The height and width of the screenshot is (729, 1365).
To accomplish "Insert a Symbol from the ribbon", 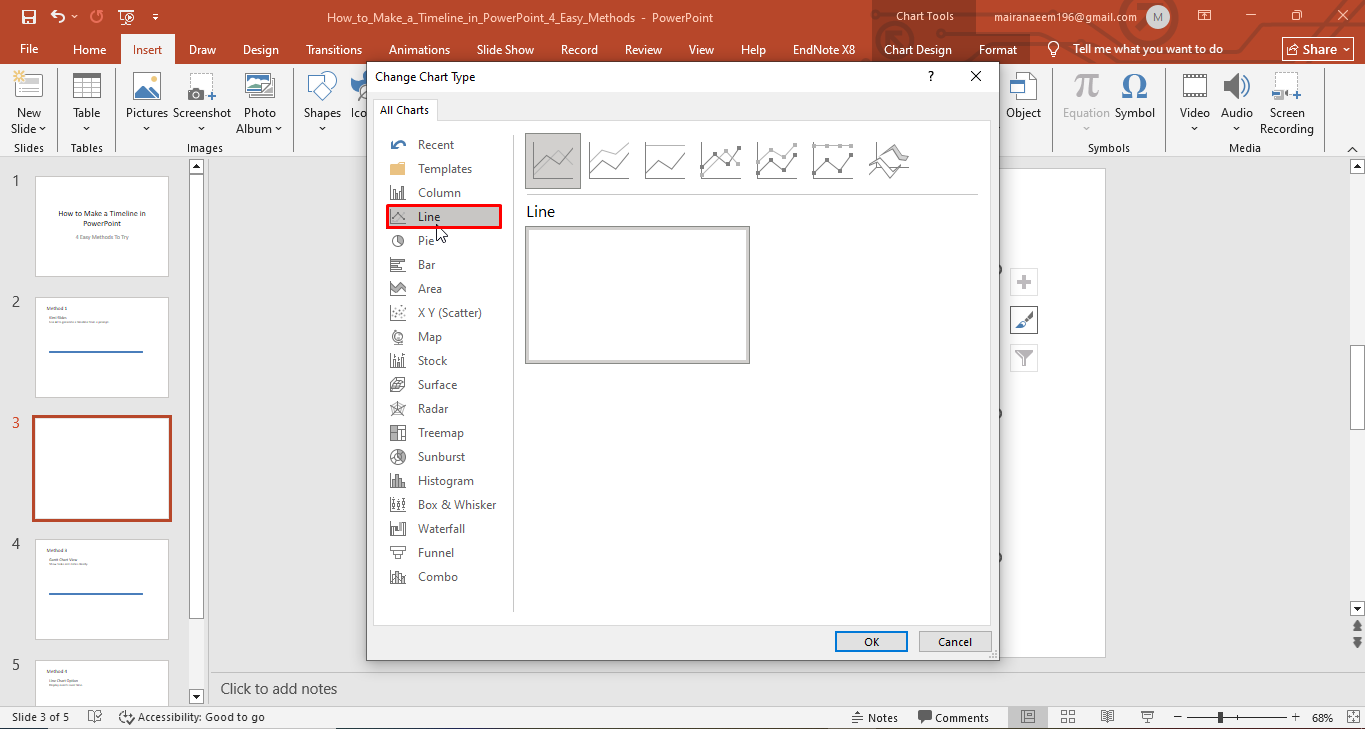I will pos(1135,97).
